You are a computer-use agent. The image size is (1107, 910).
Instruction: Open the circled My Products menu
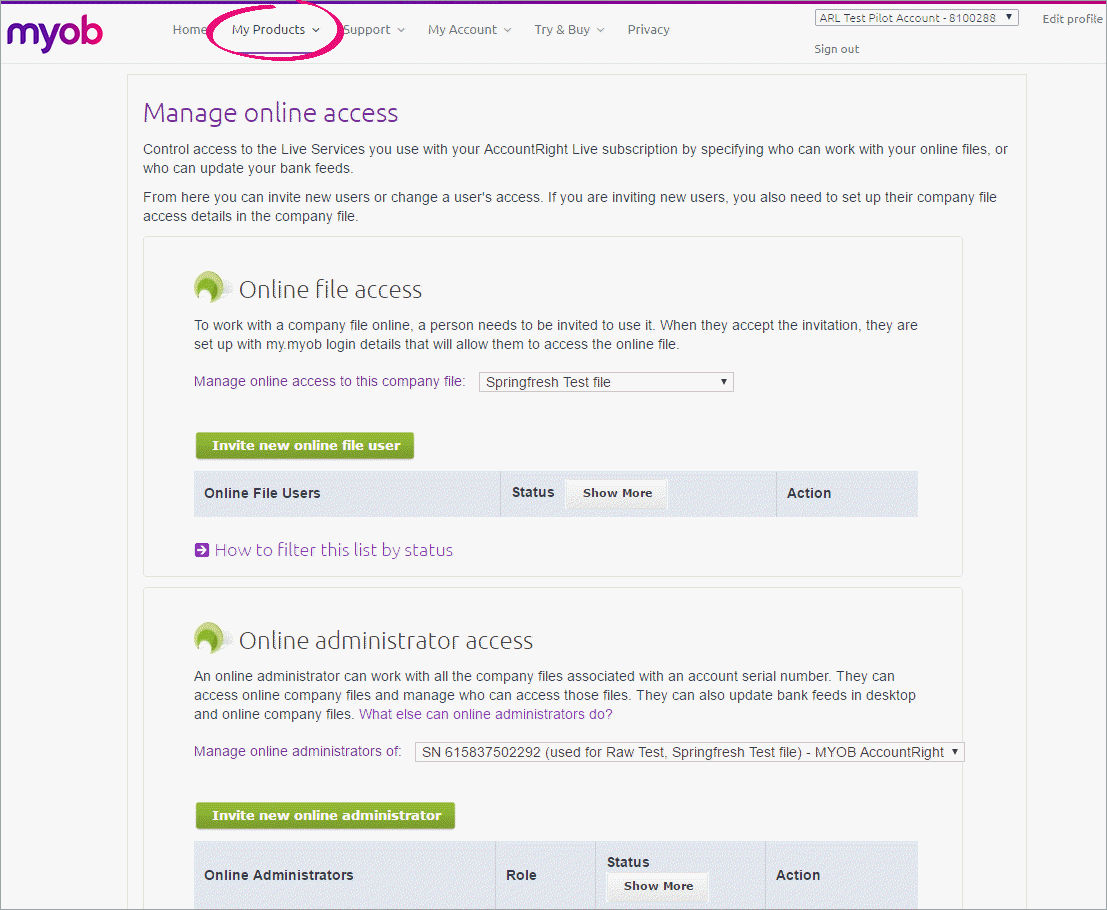coord(269,29)
